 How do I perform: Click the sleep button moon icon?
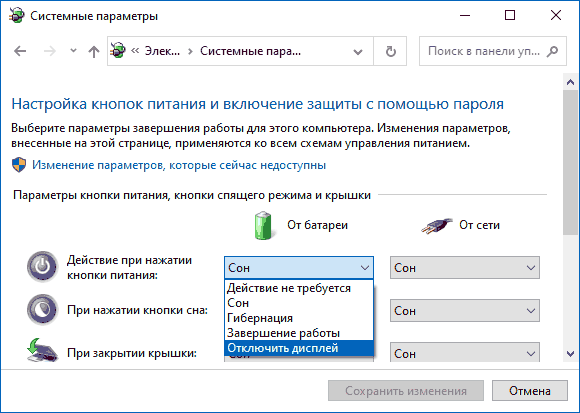[x=42, y=309]
